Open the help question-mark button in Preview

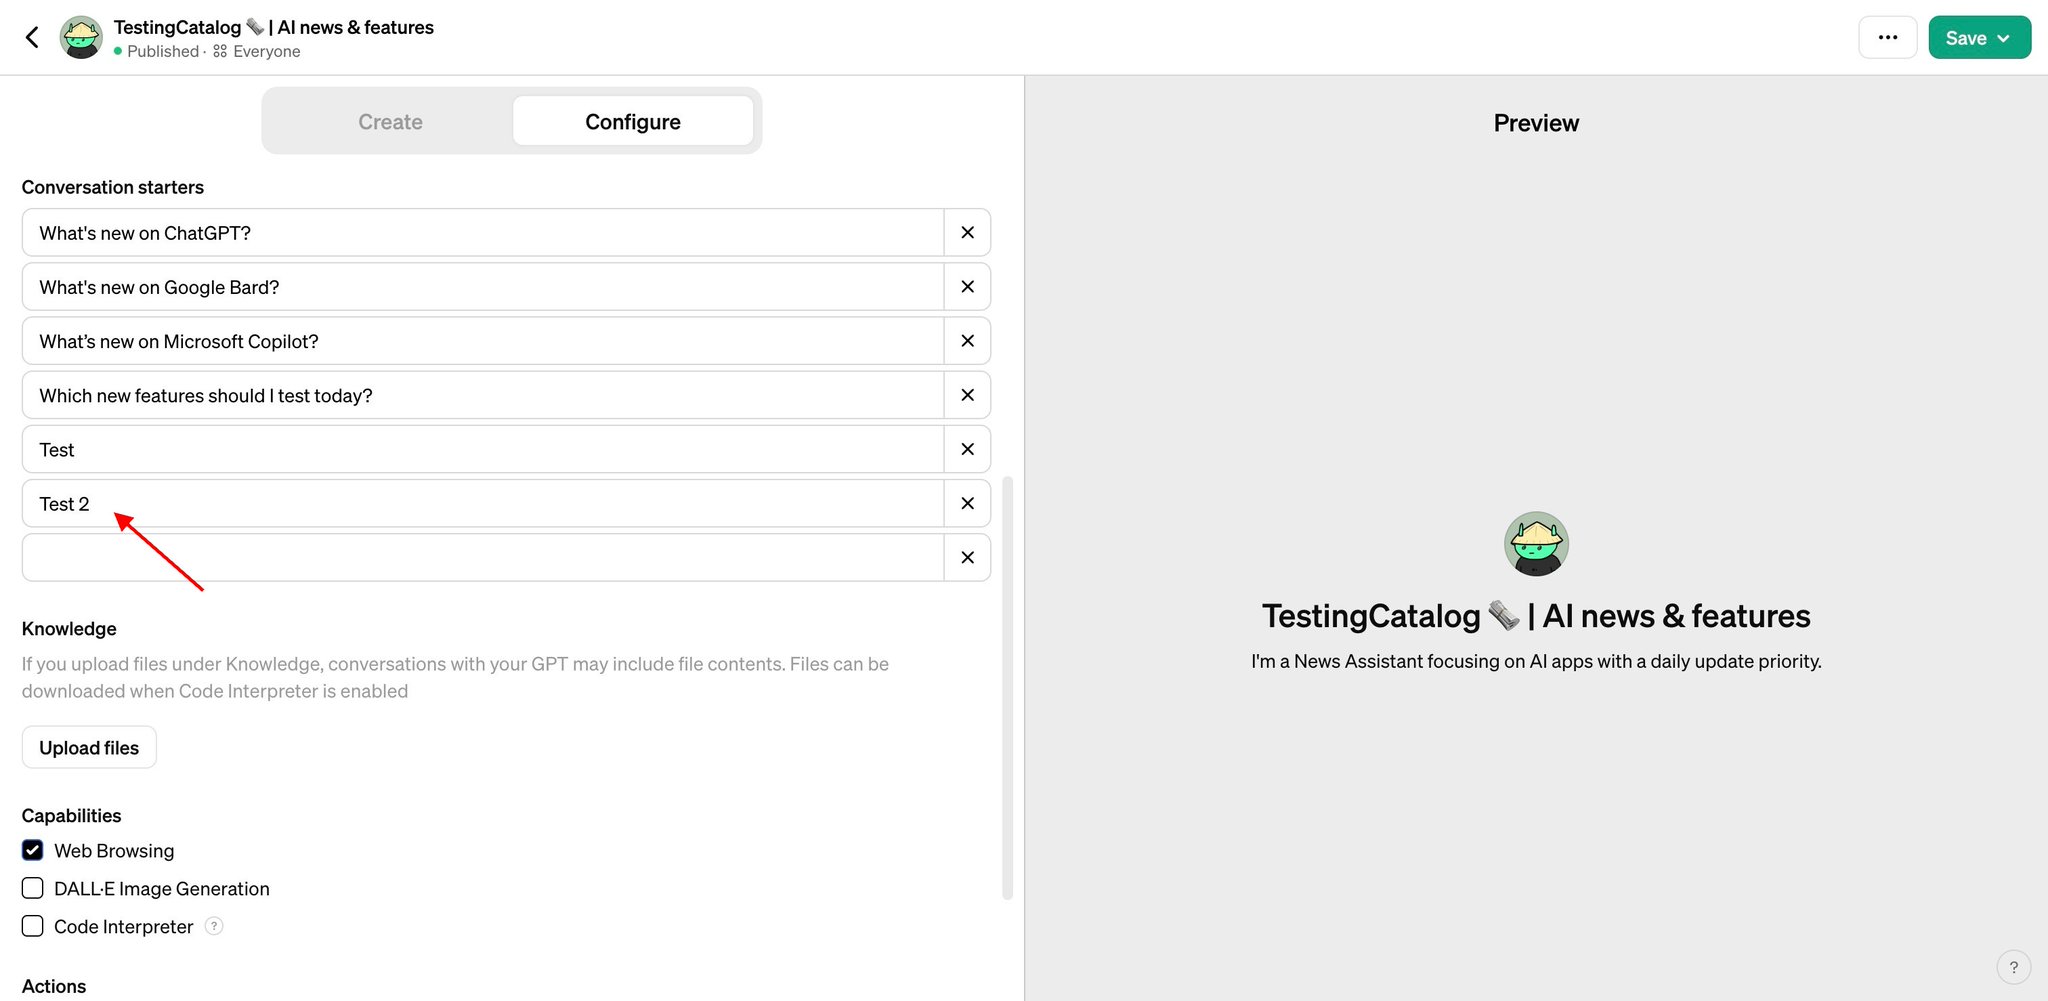(x=2013, y=967)
